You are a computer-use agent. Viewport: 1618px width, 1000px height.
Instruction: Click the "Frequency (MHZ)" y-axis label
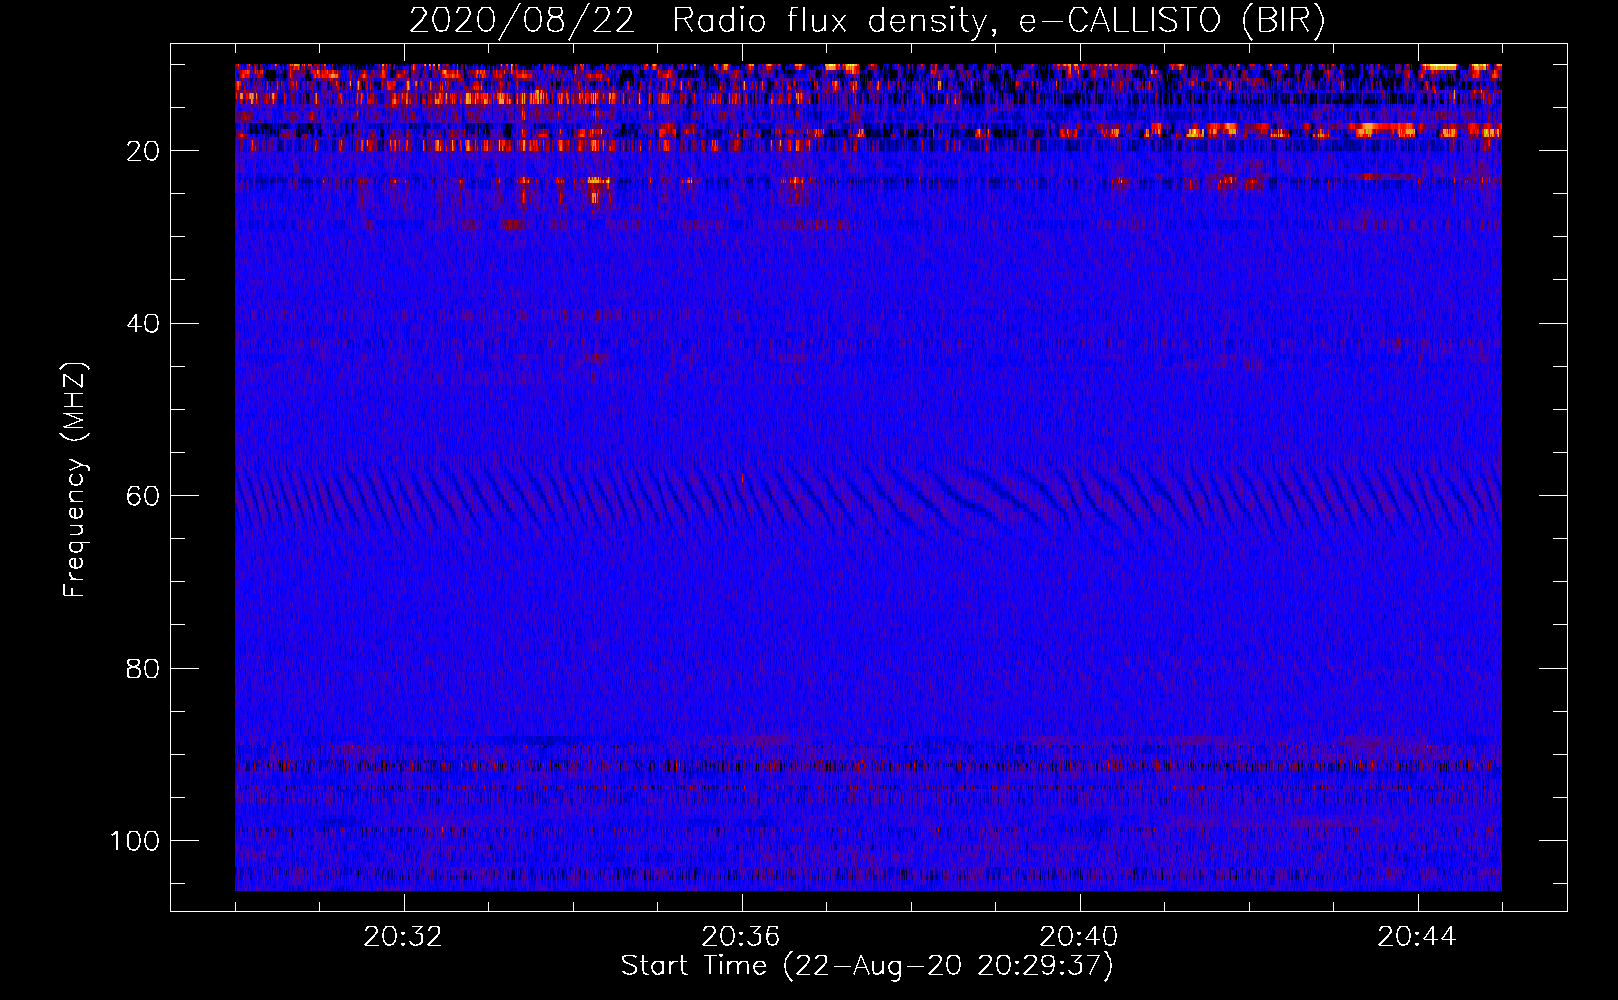tap(75, 479)
